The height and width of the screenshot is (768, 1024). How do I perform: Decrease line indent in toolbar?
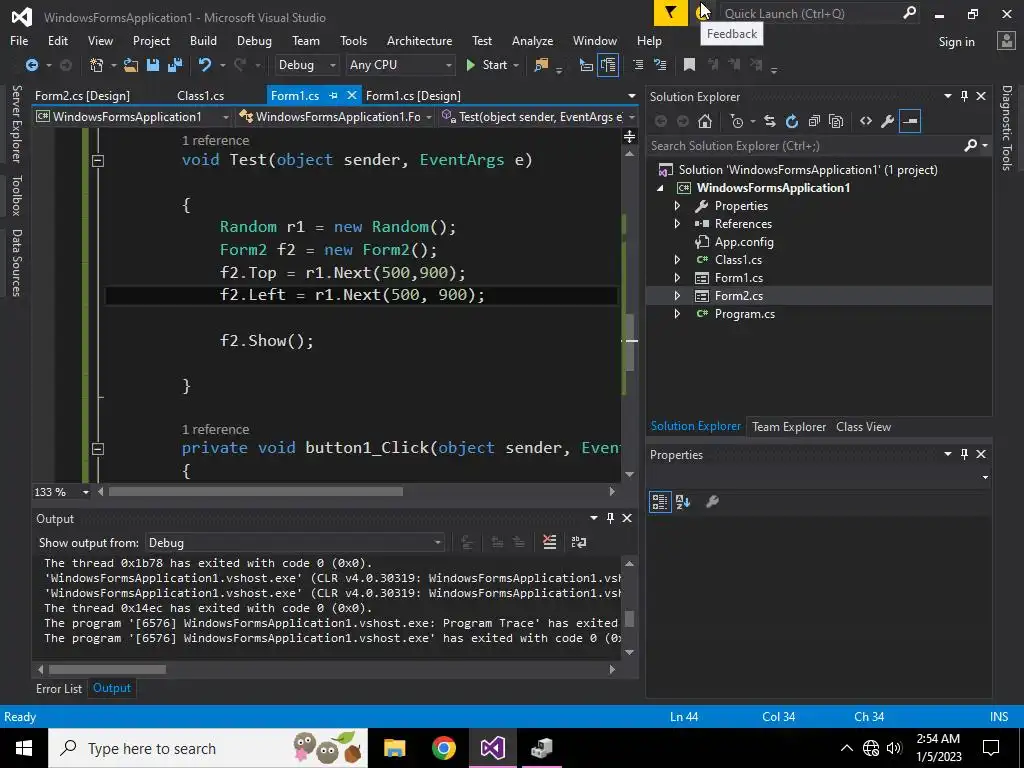coord(638,65)
